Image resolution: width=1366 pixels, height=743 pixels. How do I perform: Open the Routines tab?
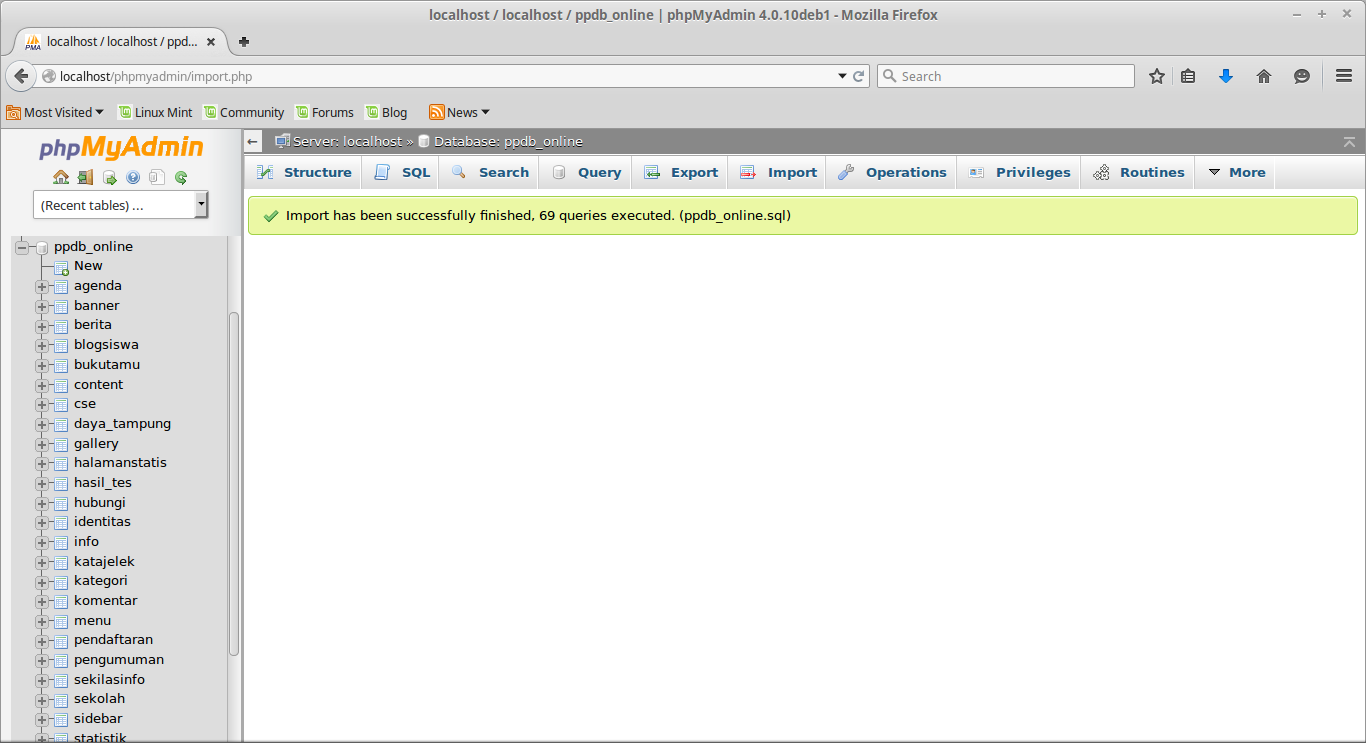tap(1138, 172)
